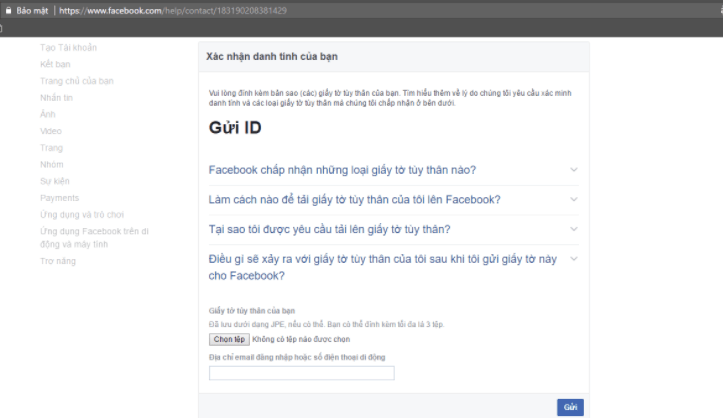Viewport: 723px width, 418px height.
Task: Open the Payments sidebar topic
Action: click(59, 198)
